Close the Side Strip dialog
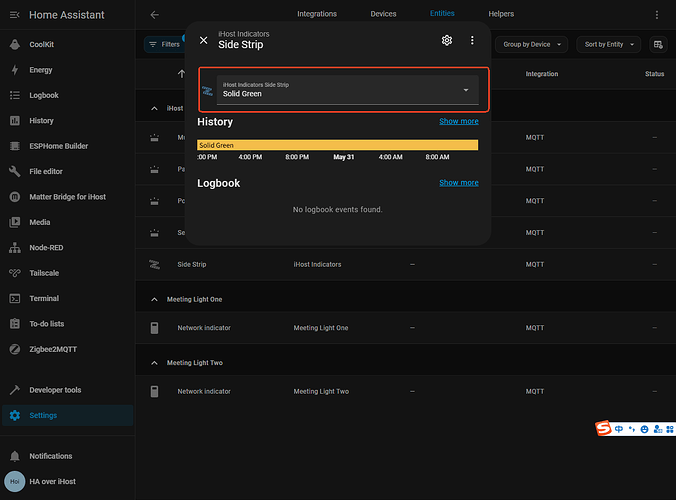This screenshot has height=500, width=676. 203,41
